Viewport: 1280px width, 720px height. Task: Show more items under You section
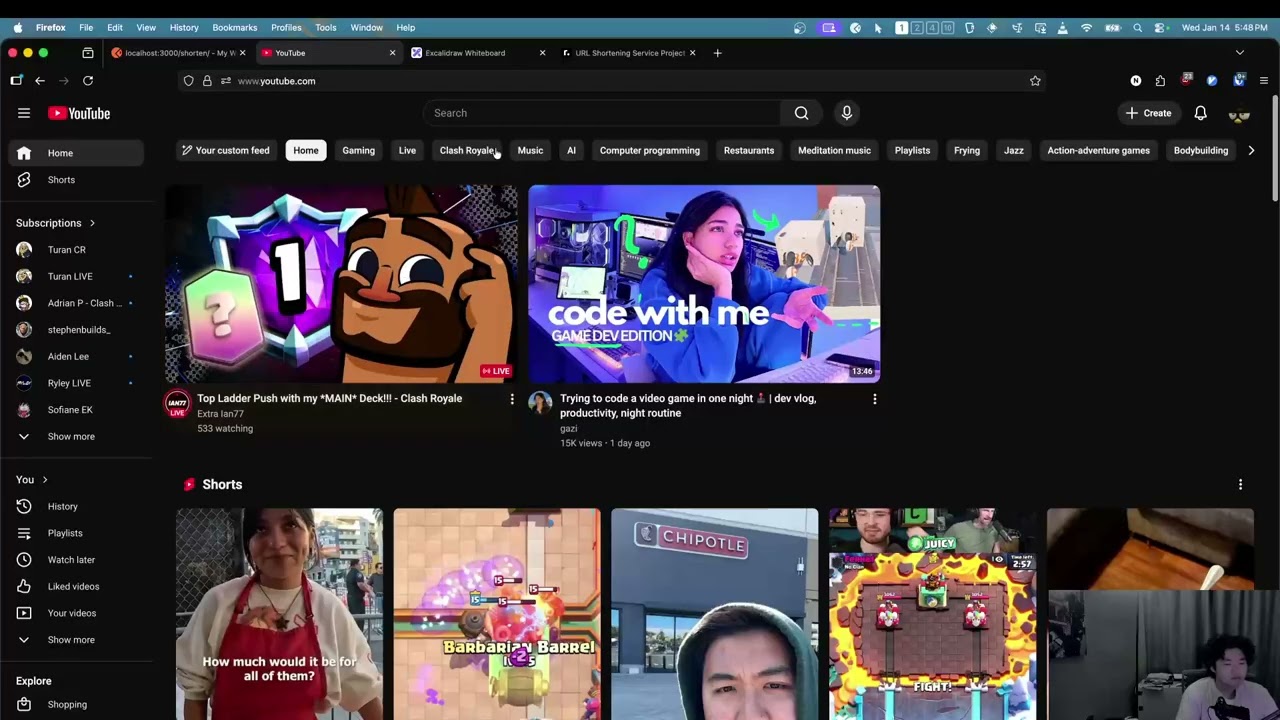[x=76, y=640]
